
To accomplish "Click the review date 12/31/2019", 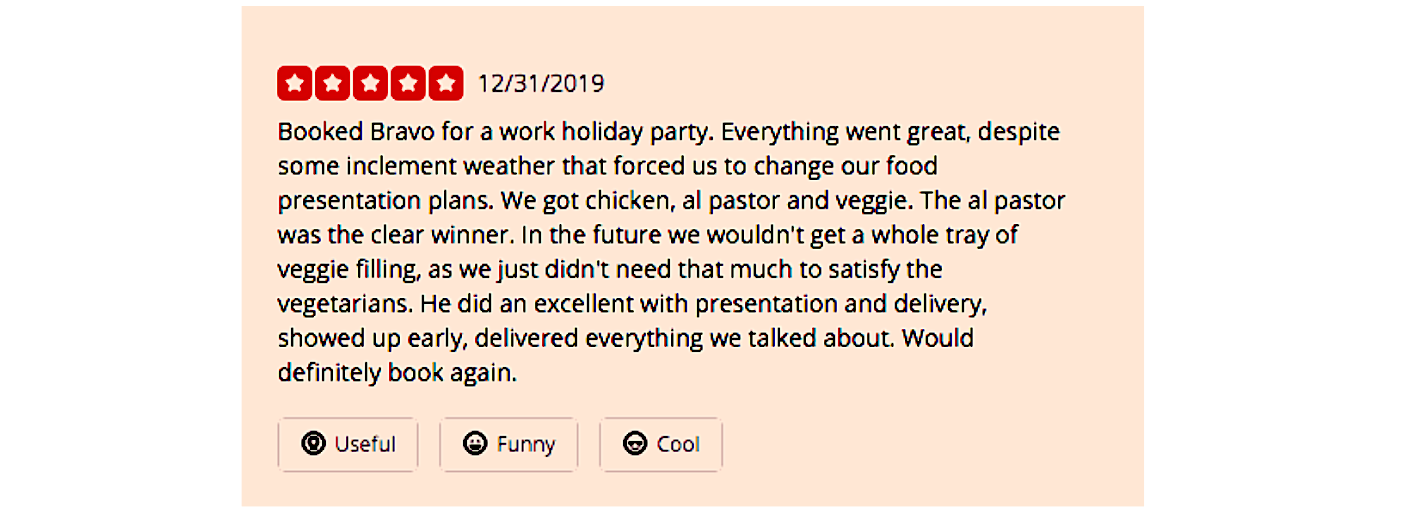I will coord(541,84).
